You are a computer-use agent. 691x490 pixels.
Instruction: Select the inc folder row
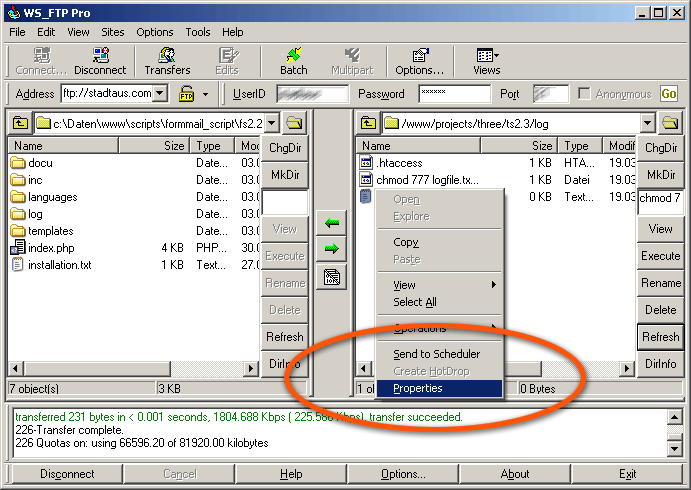134,180
